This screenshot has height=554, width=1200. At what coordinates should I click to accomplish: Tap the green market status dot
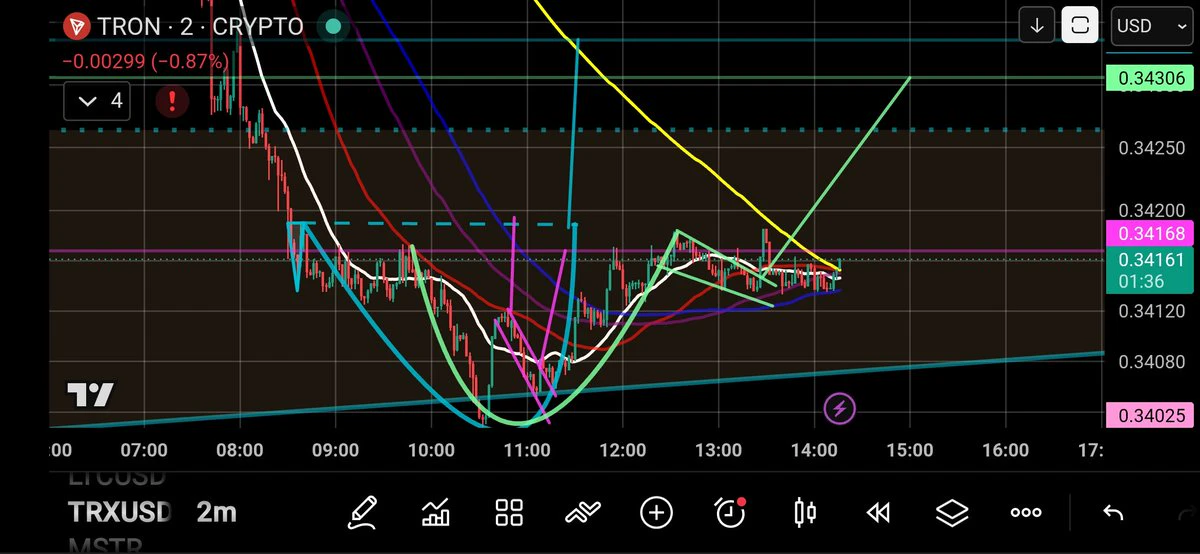point(334,26)
